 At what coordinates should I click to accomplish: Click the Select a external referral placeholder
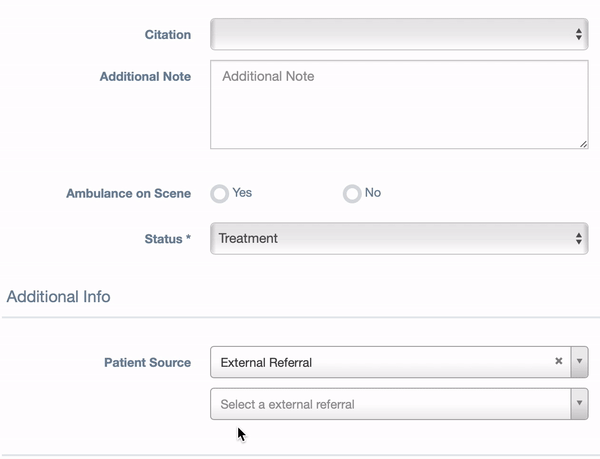tap(287, 404)
